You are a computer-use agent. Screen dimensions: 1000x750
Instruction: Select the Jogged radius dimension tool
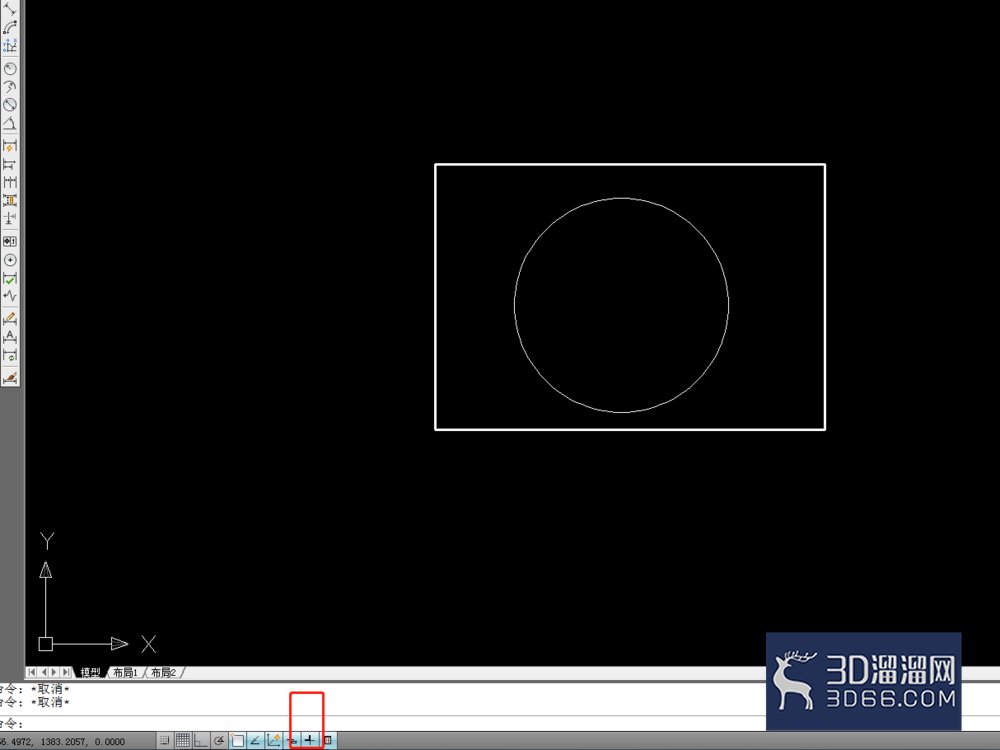pos(10,86)
